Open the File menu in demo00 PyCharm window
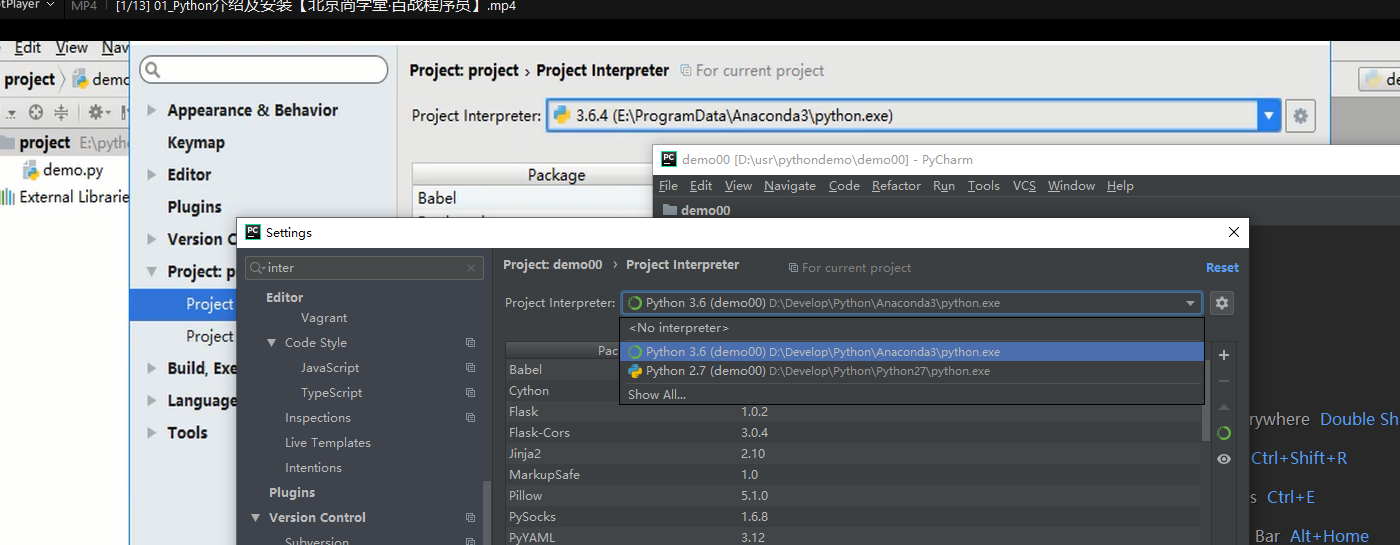1400x545 pixels. coord(668,186)
